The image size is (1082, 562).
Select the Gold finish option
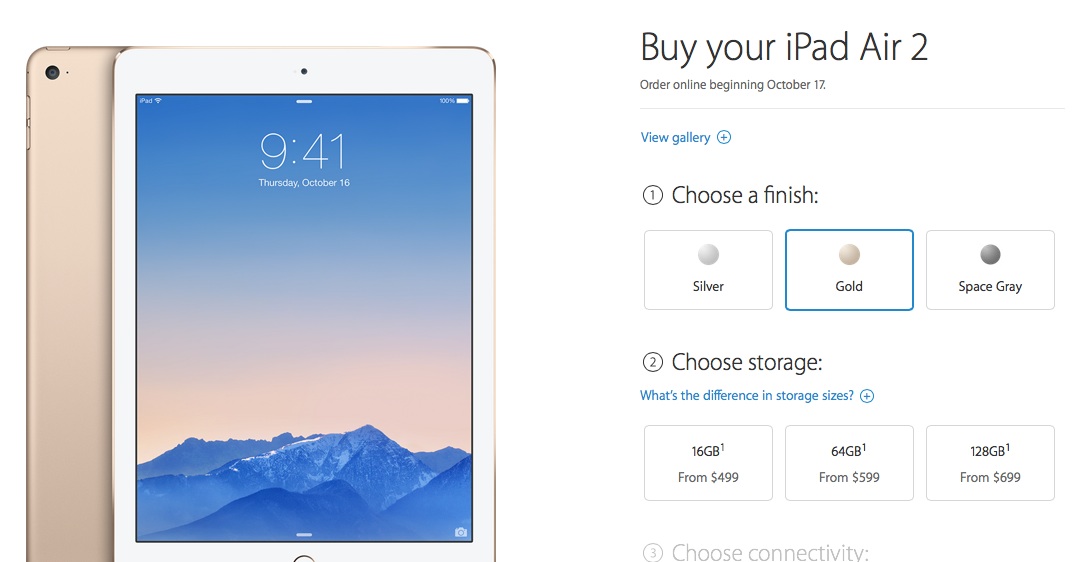pos(849,270)
